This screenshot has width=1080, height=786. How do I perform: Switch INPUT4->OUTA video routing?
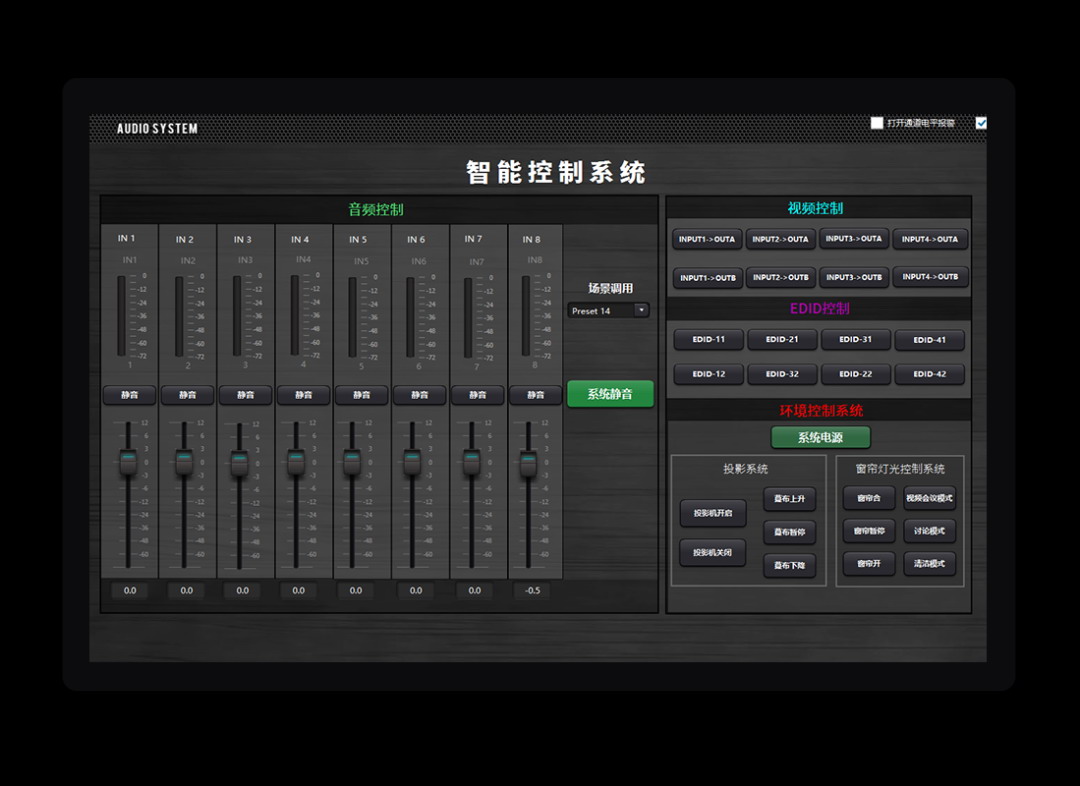pos(930,239)
